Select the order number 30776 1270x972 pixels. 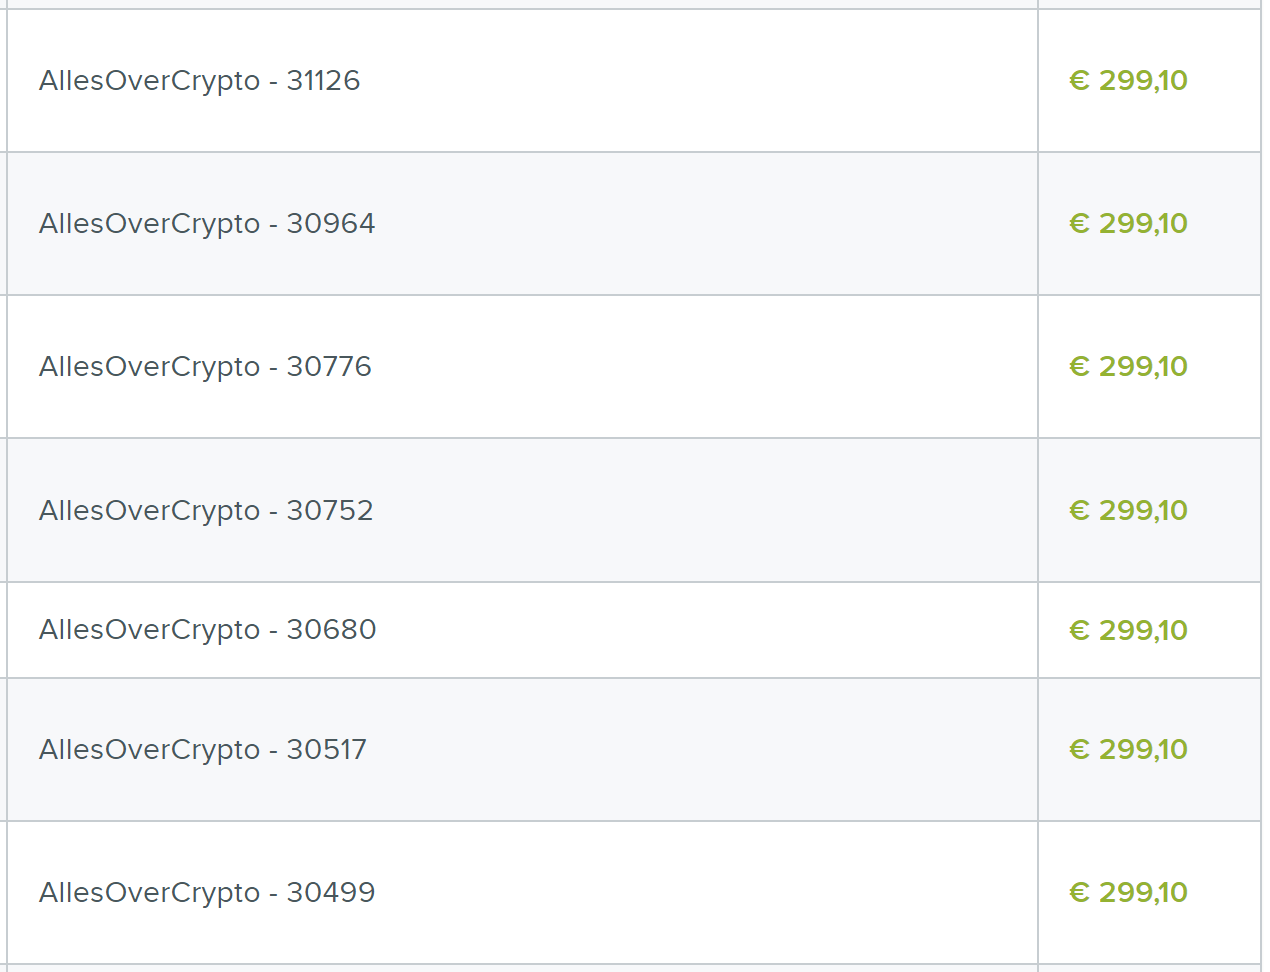[329, 366]
